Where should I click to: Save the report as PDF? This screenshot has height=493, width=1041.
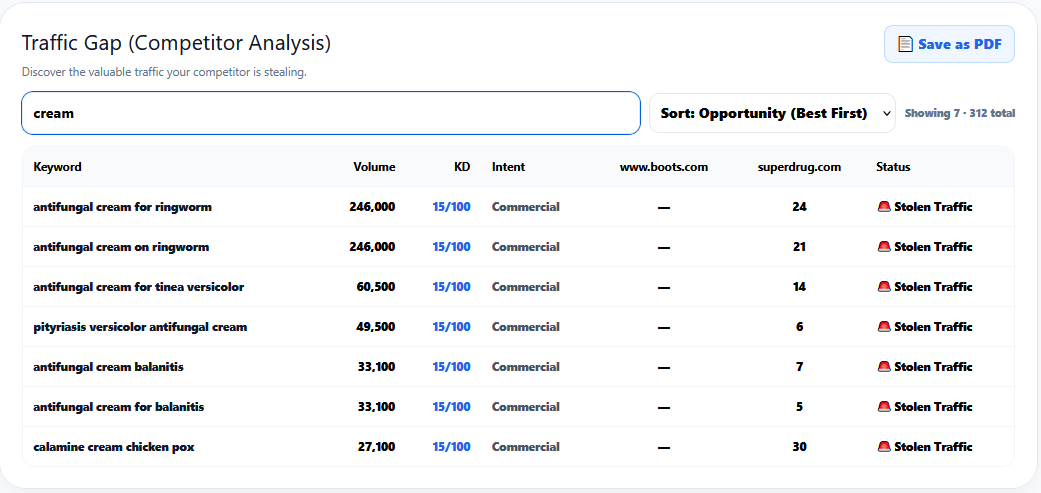(x=949, y=44)
